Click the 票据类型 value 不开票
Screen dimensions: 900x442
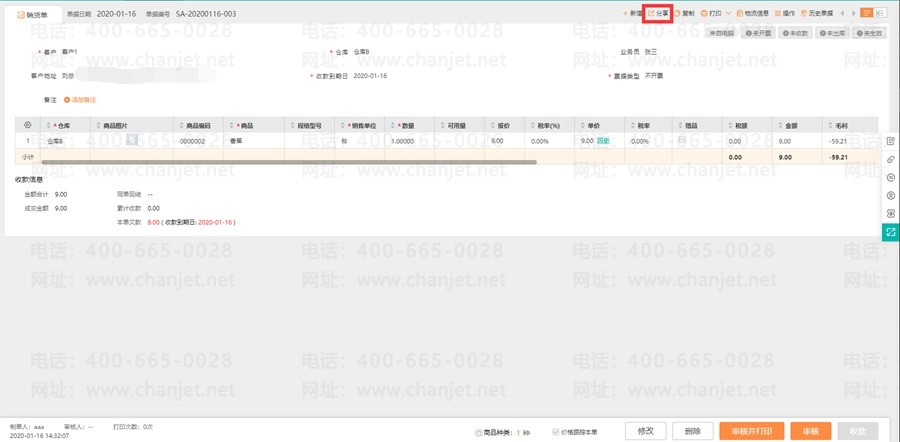(x=654, y=76)
